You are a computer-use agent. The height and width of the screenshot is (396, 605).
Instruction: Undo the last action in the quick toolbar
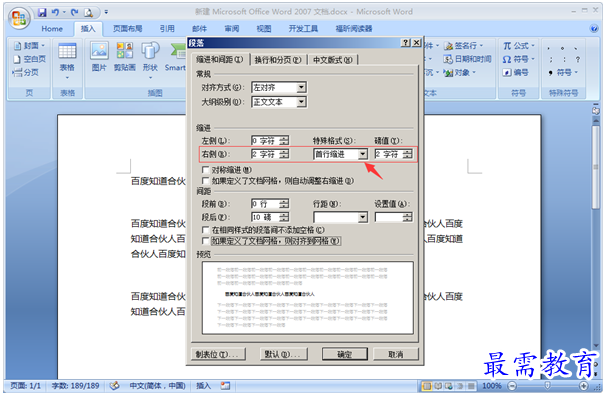56,12
